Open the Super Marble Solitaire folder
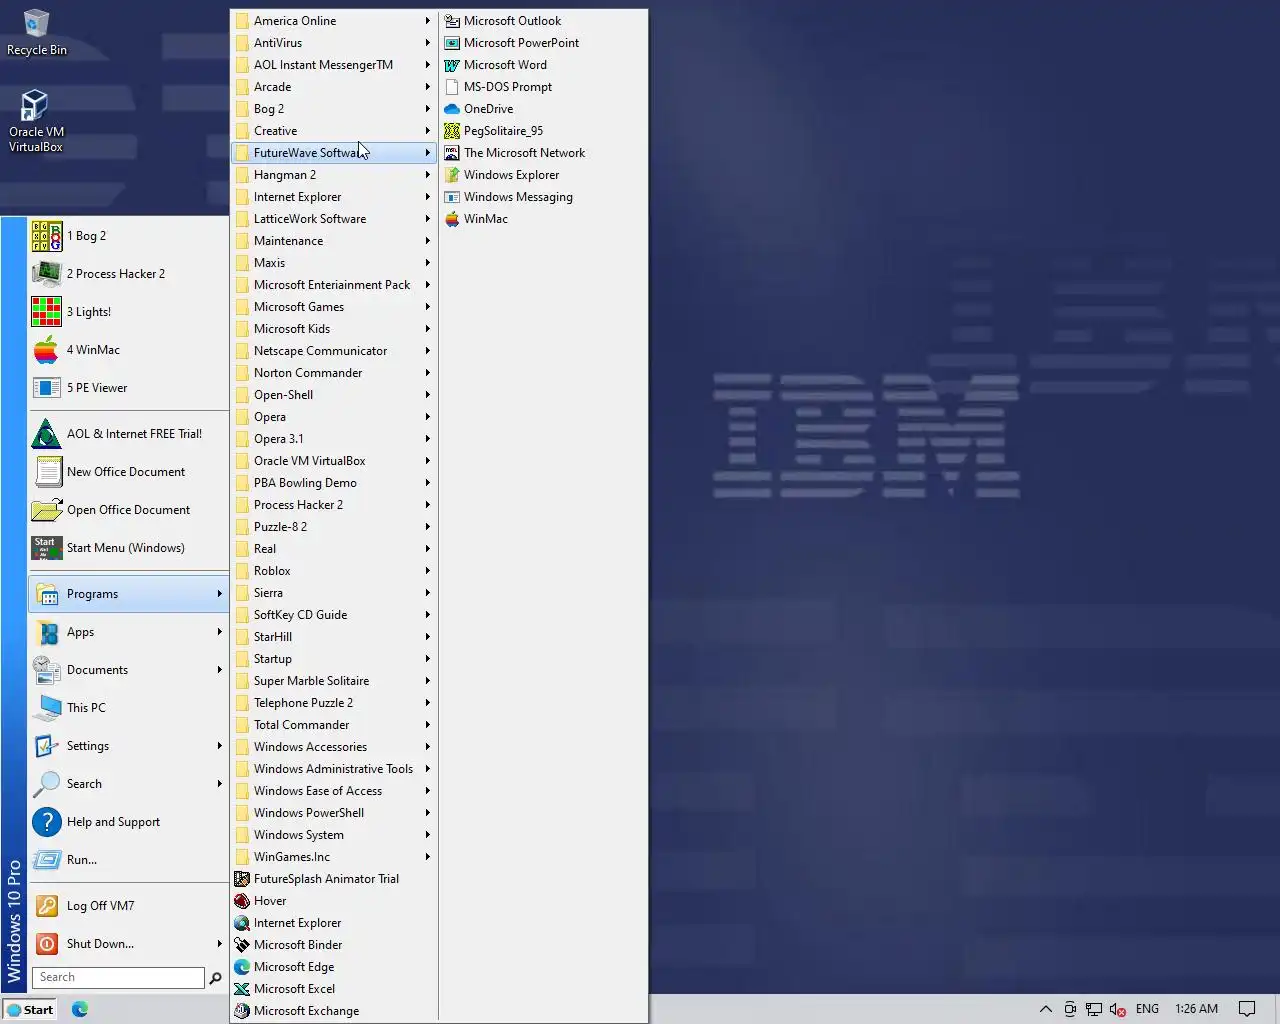The image size is (1280, 1024). [x=334, y=681]
